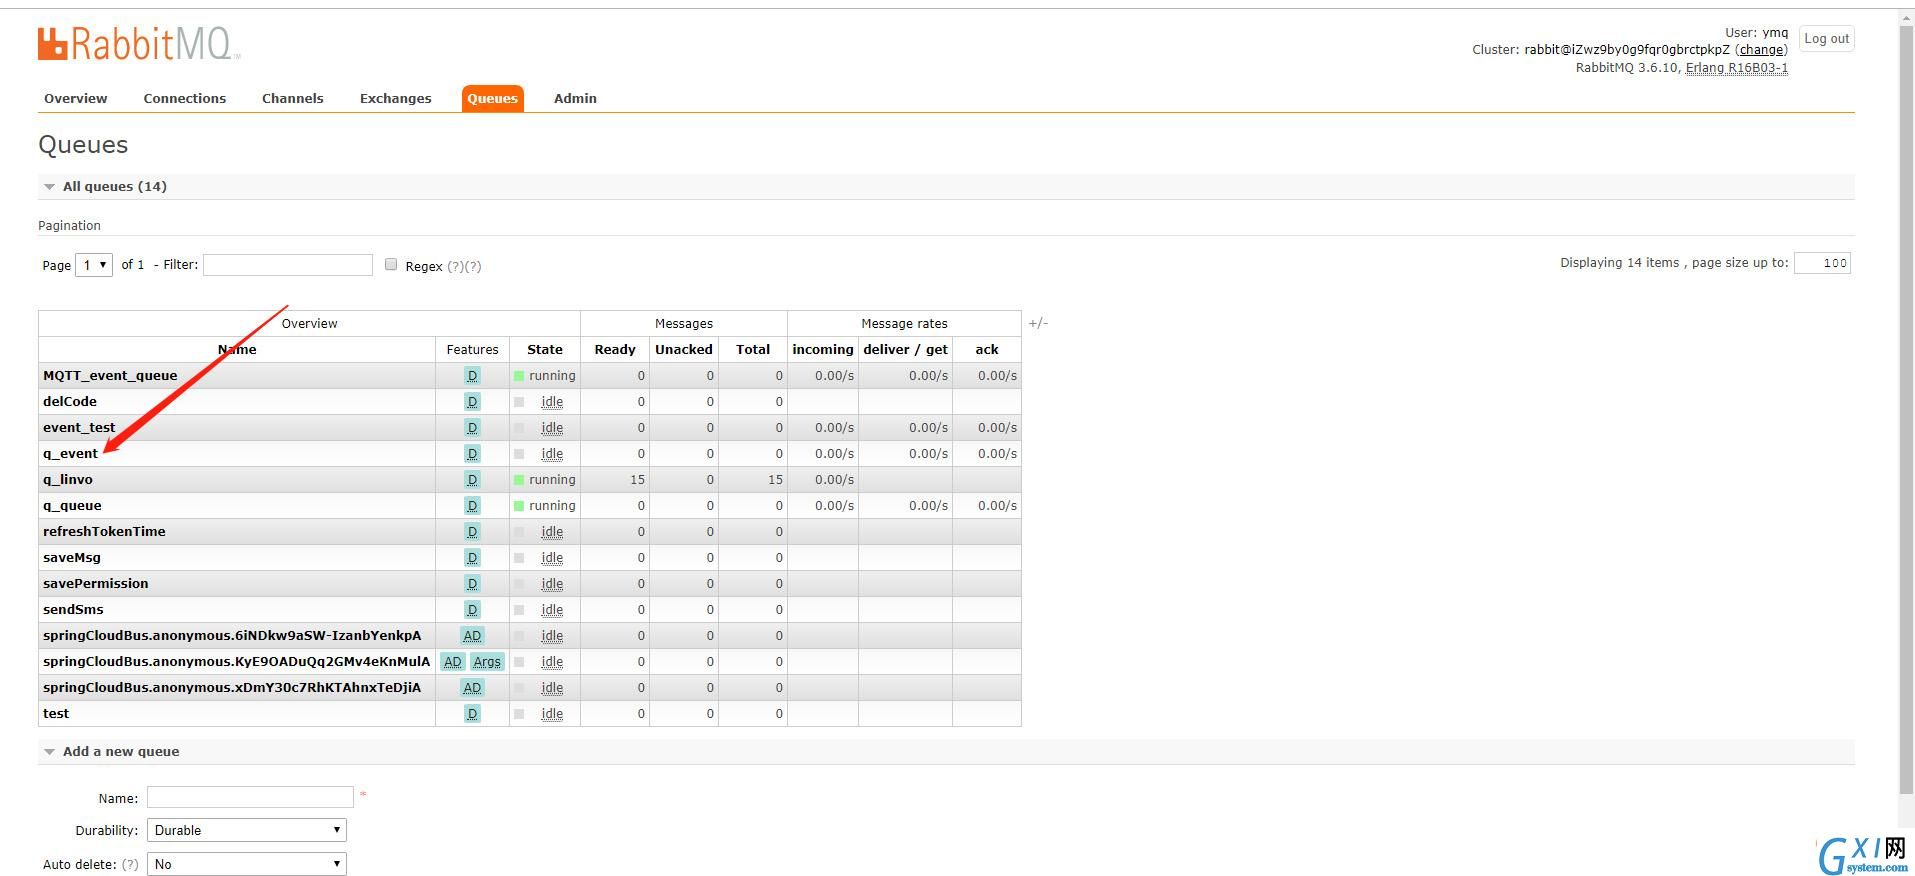The height and width of the screenshot is (876, 1915).
Task: Open the test queue
Action: 56,713
